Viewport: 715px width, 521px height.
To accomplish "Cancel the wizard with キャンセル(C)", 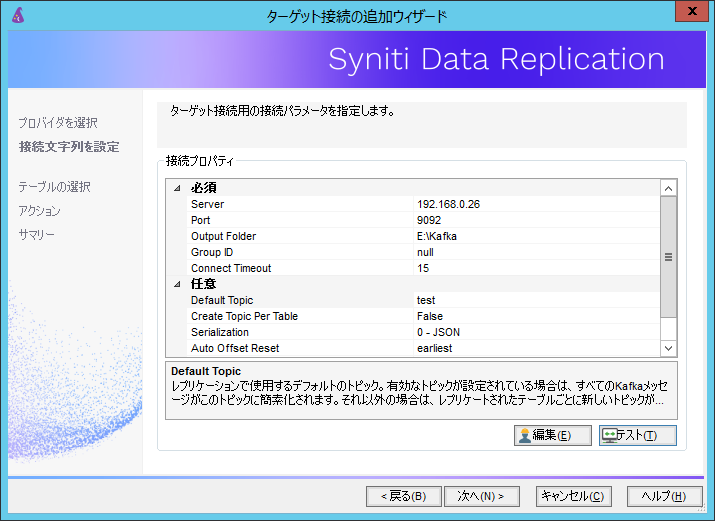I will coord(573,496).
